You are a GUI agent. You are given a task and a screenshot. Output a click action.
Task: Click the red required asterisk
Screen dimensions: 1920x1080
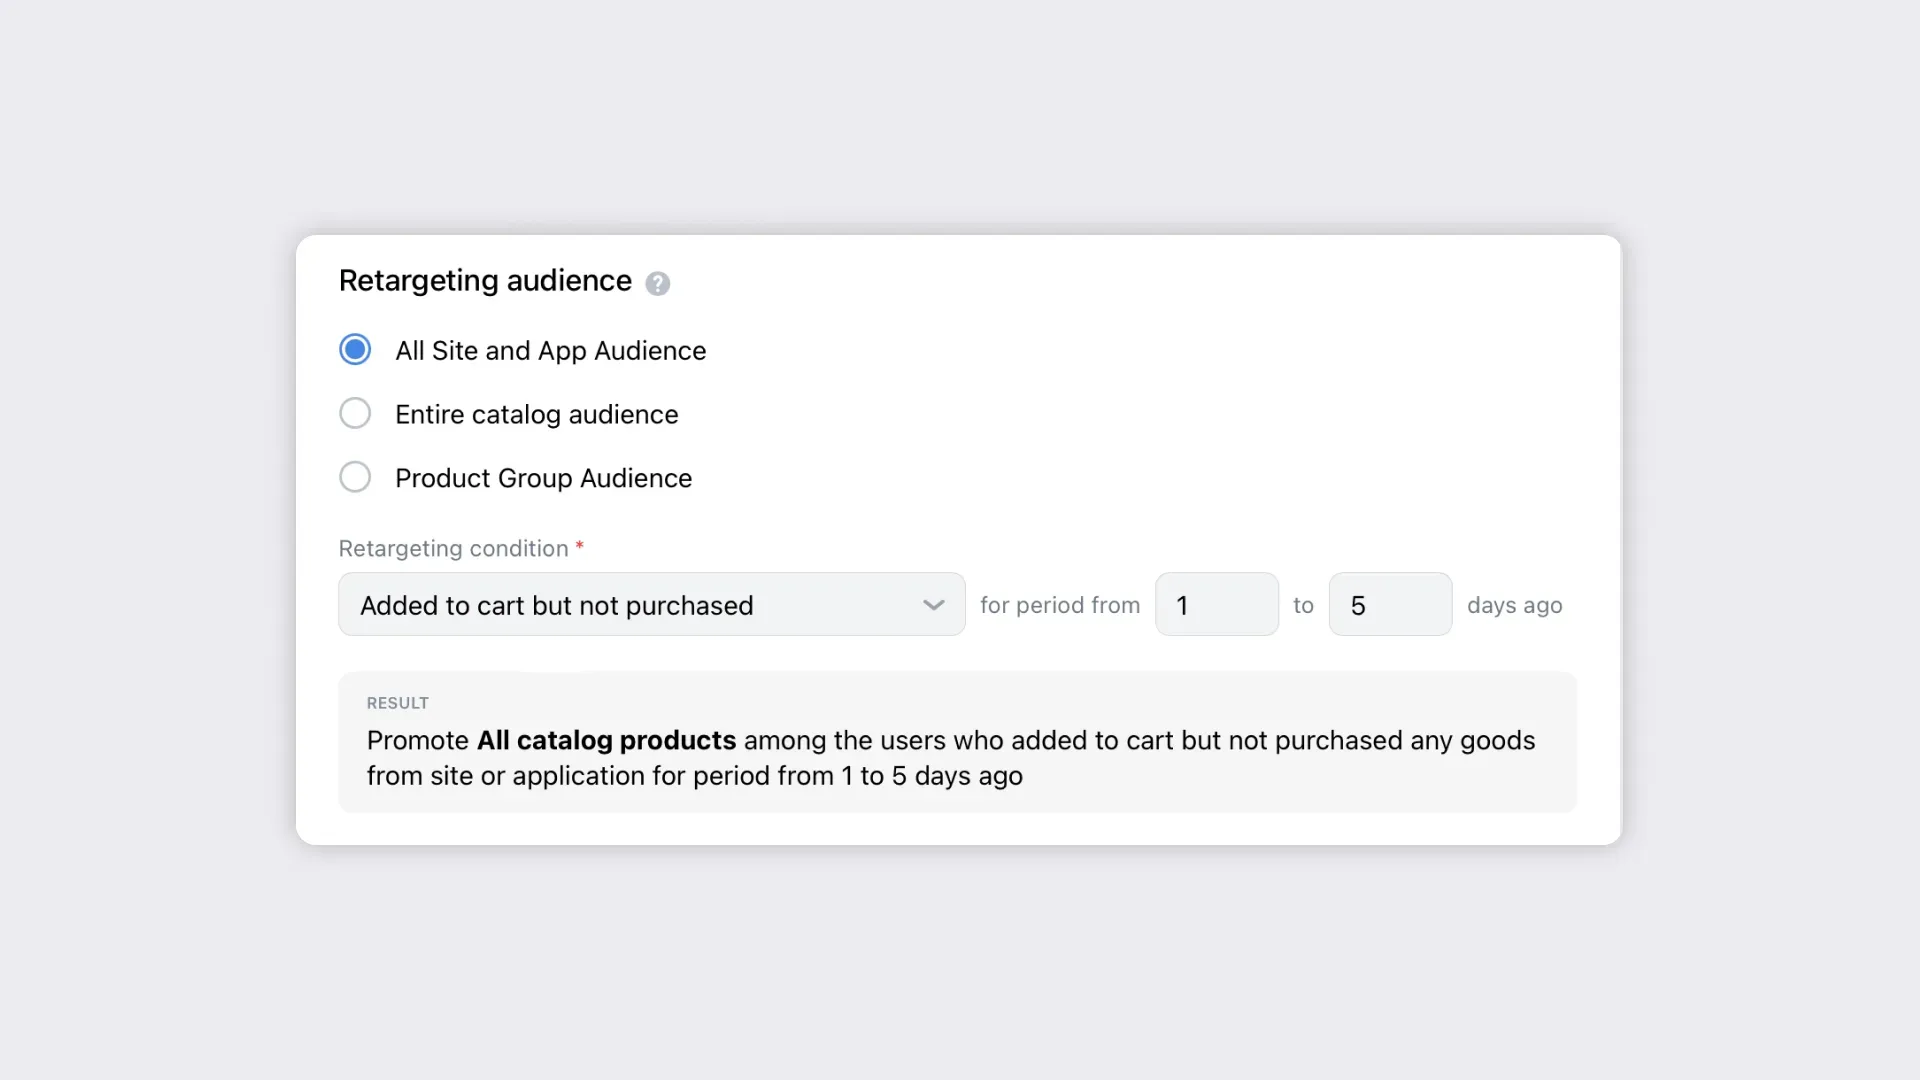click(579, 546)
